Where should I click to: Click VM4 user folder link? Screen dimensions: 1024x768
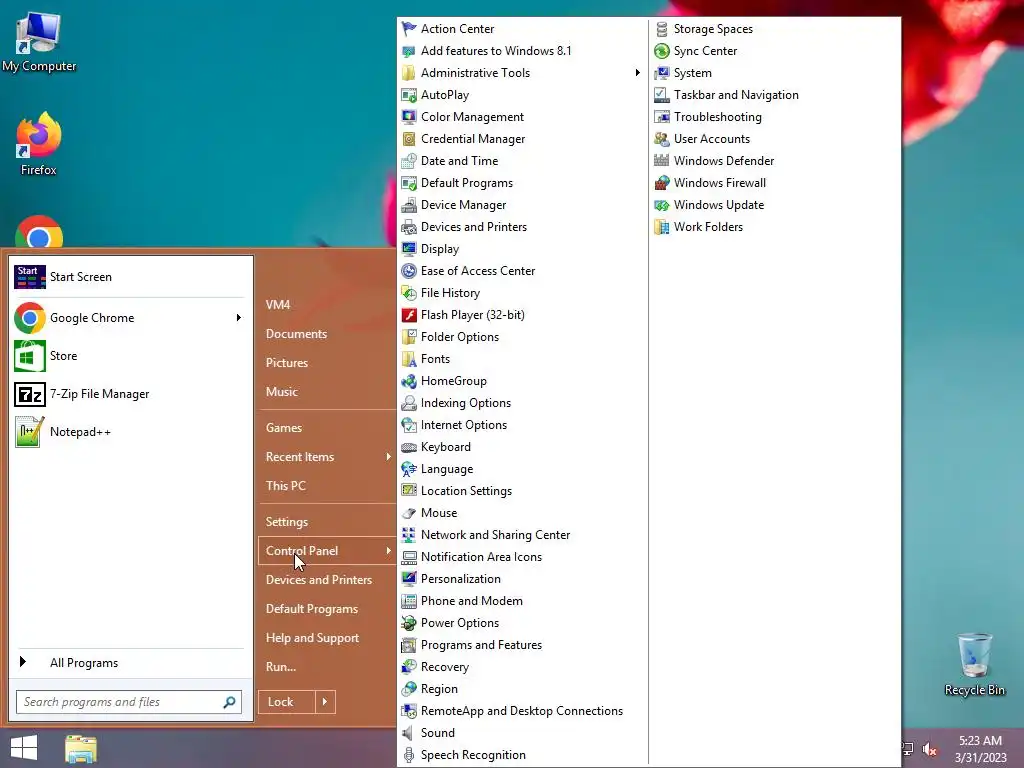[278, 305]
